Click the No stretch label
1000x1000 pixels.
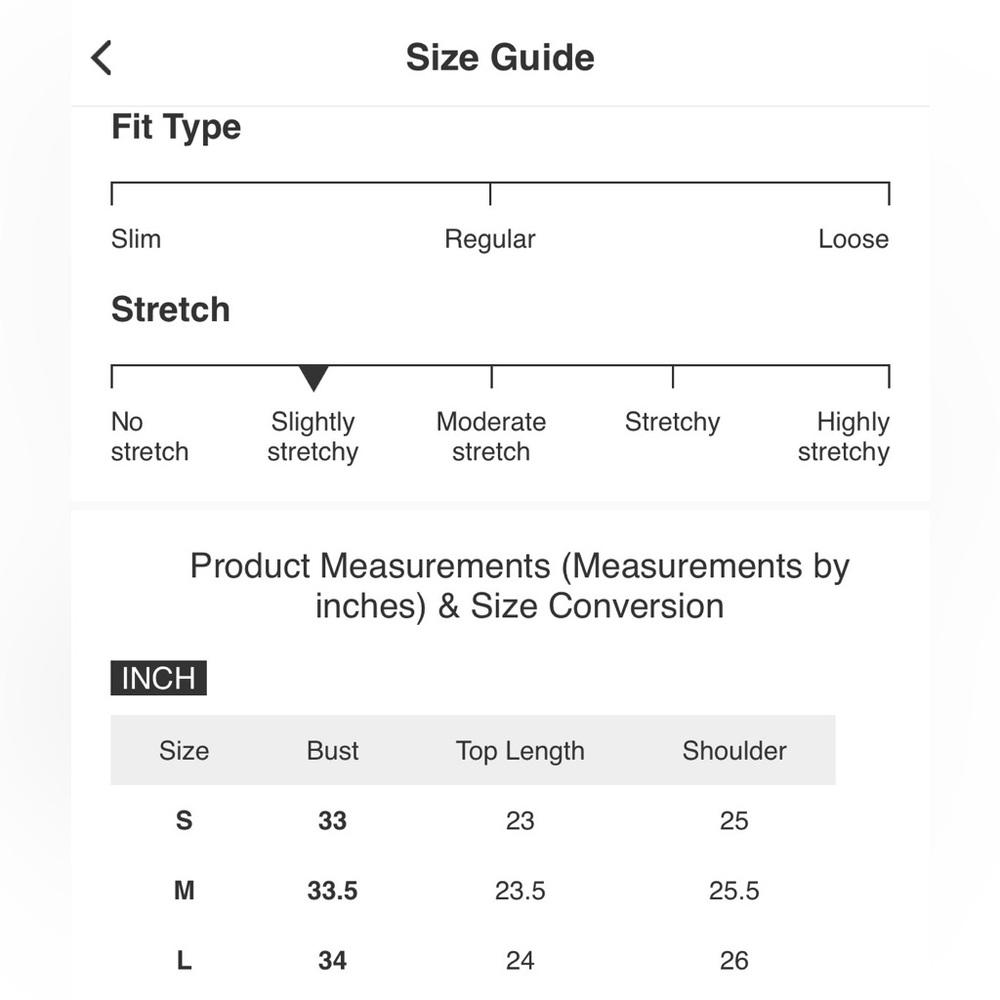pos(150,437)
